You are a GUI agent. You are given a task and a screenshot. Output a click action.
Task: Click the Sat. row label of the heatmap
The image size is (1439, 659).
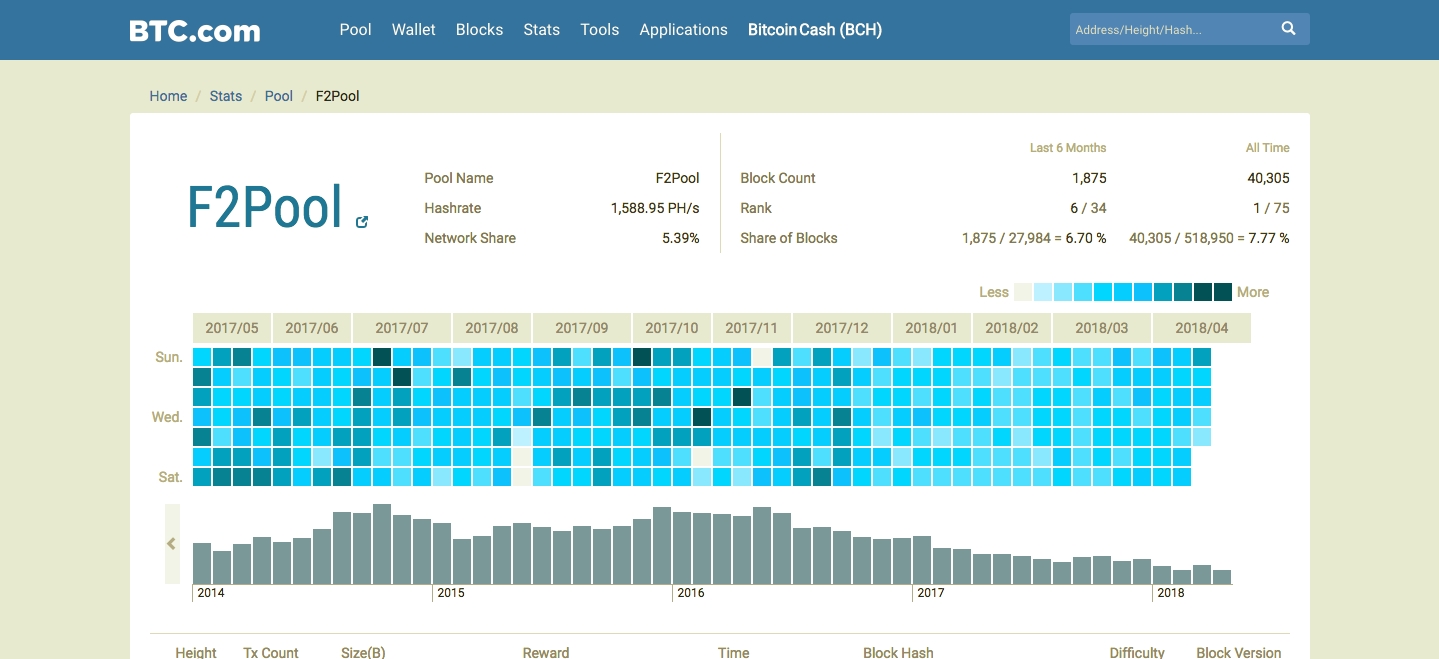170,477
